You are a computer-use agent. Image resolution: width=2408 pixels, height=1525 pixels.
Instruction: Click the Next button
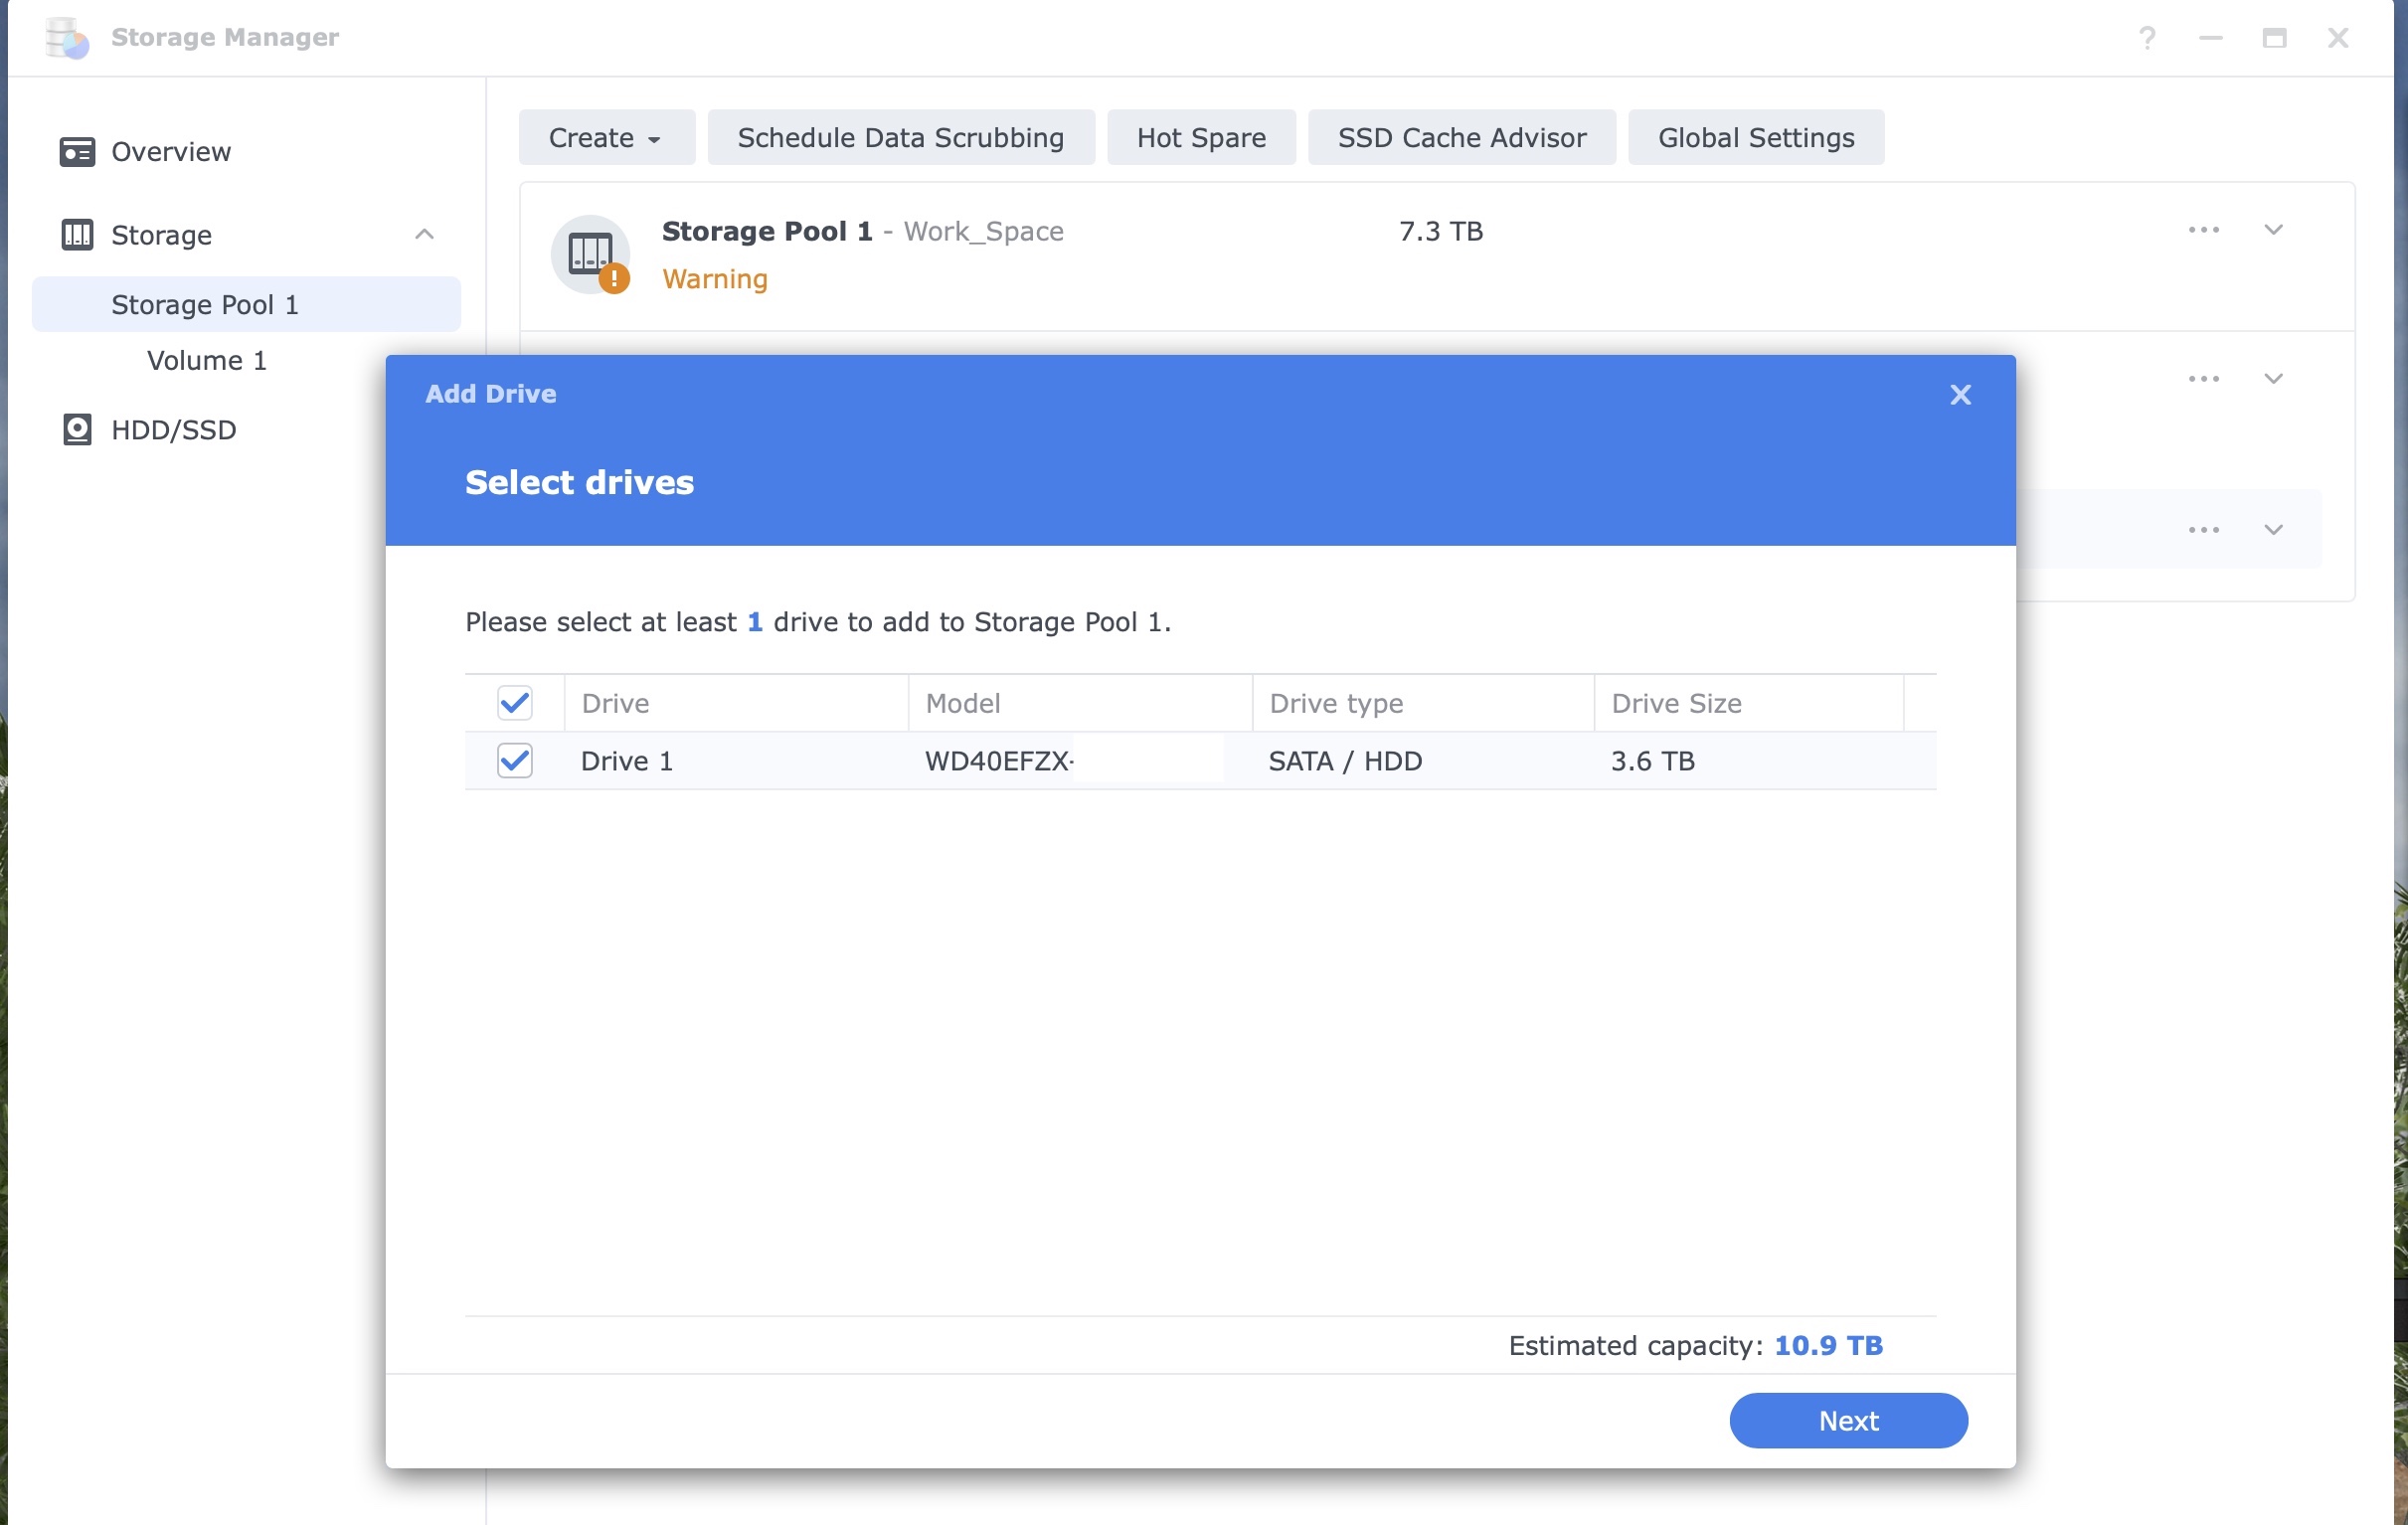(x=1848, y=1420)
